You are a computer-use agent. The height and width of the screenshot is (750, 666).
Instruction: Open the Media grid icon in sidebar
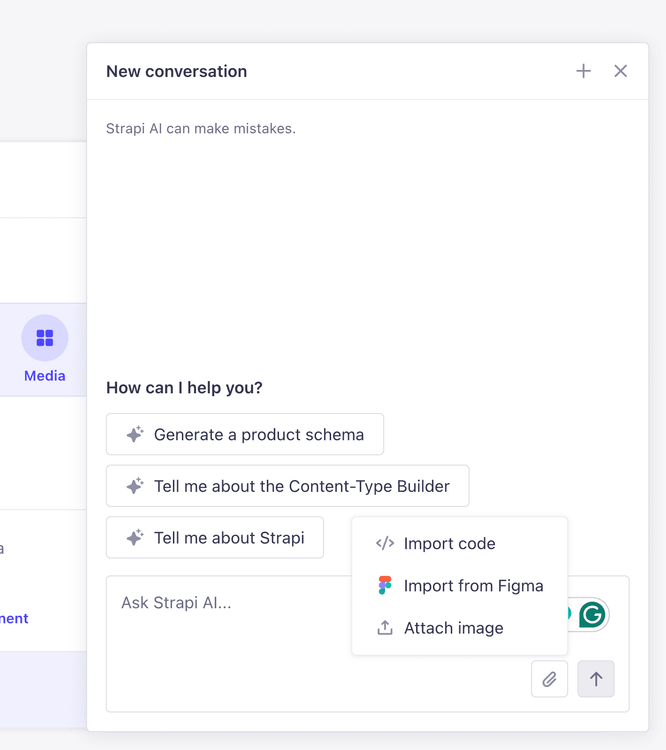[x=45, y=338]
